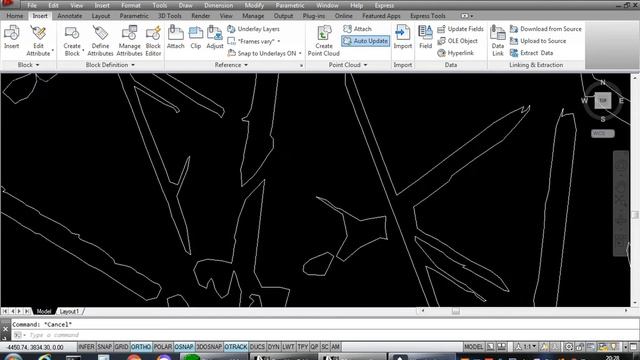Disable OSNAP in status bar
The width and height of the screenshot is (640, 360).
tap(184, 347)
